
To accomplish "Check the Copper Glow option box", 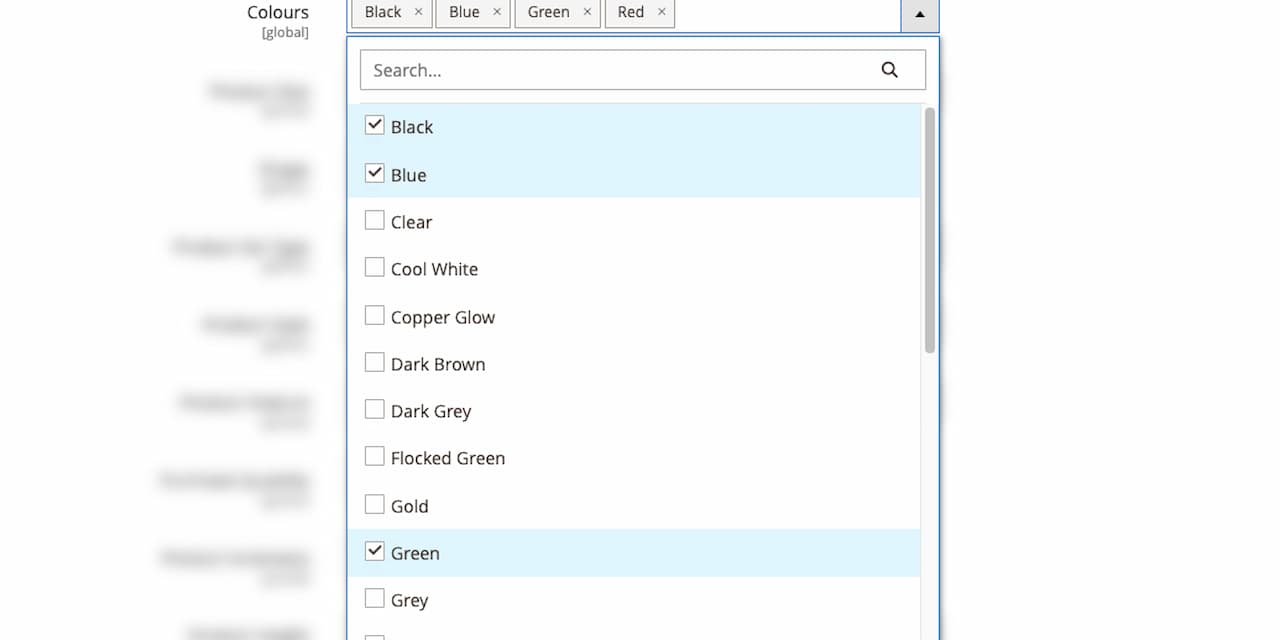I will pyautogui.click(x=375, y=315).
